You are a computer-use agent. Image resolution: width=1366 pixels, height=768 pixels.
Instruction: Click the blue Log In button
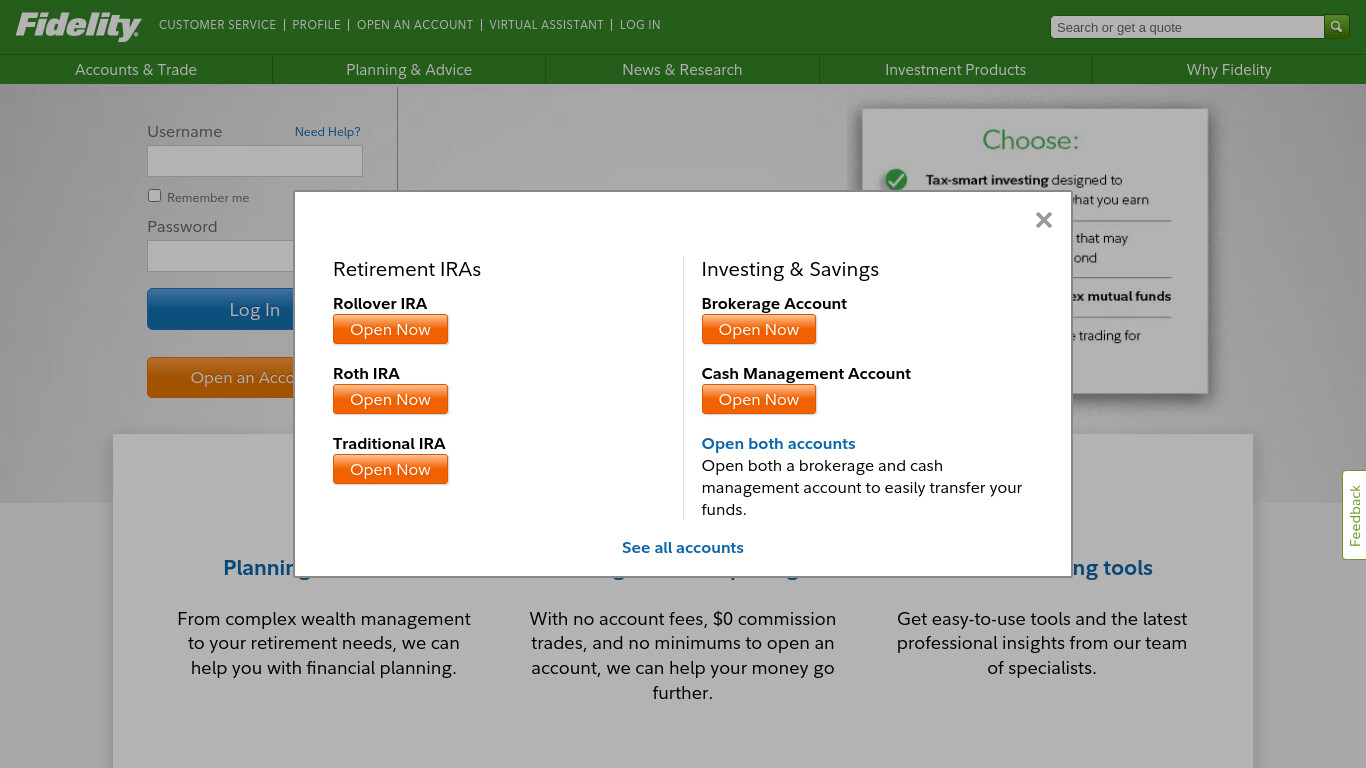(x=221, y=309)
